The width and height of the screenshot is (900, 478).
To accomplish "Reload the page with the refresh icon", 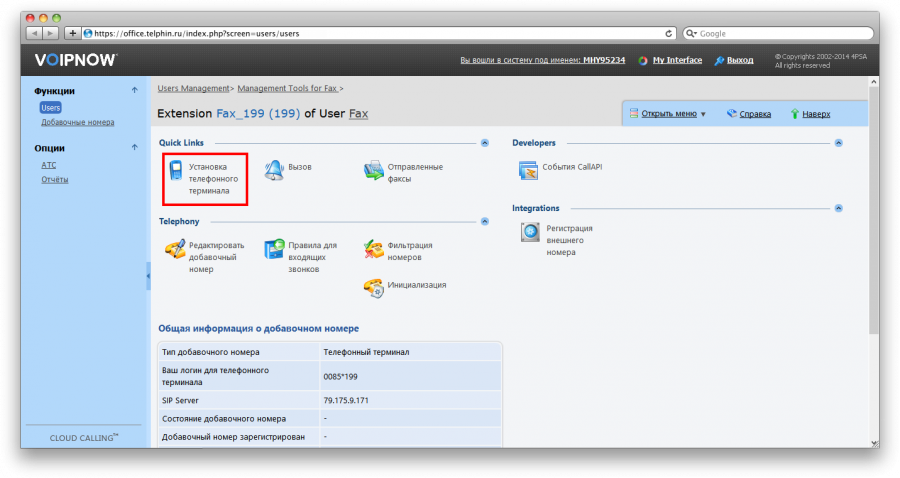I will pyautogui.click(x=669, y=33).
